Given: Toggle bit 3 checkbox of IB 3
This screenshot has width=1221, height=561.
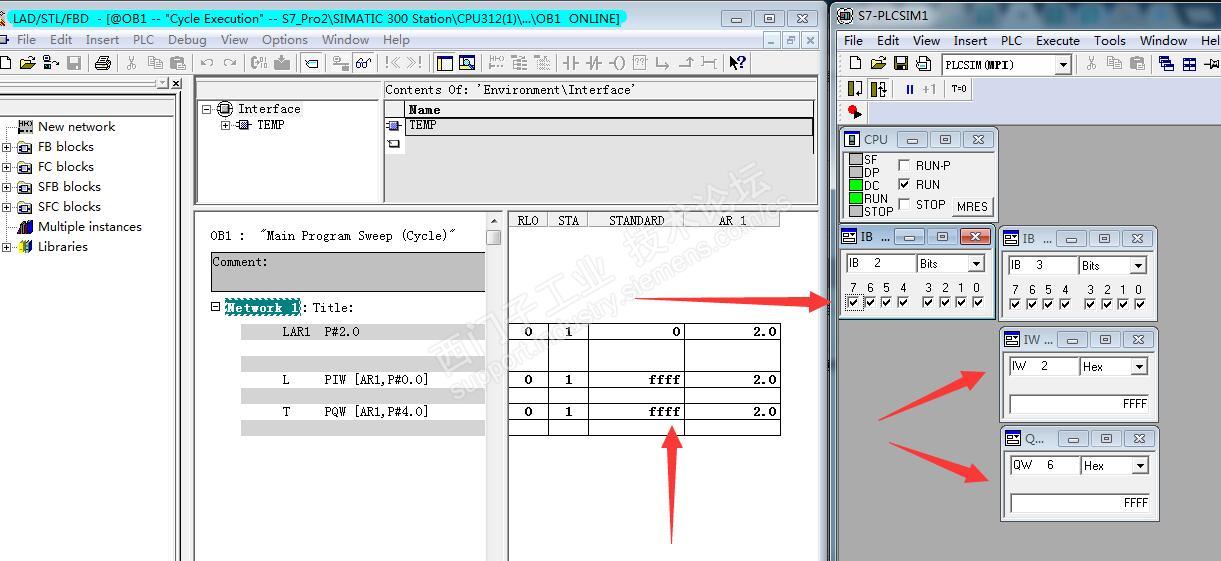Looking at the screenshot, I should click(x=1089, y=304).
